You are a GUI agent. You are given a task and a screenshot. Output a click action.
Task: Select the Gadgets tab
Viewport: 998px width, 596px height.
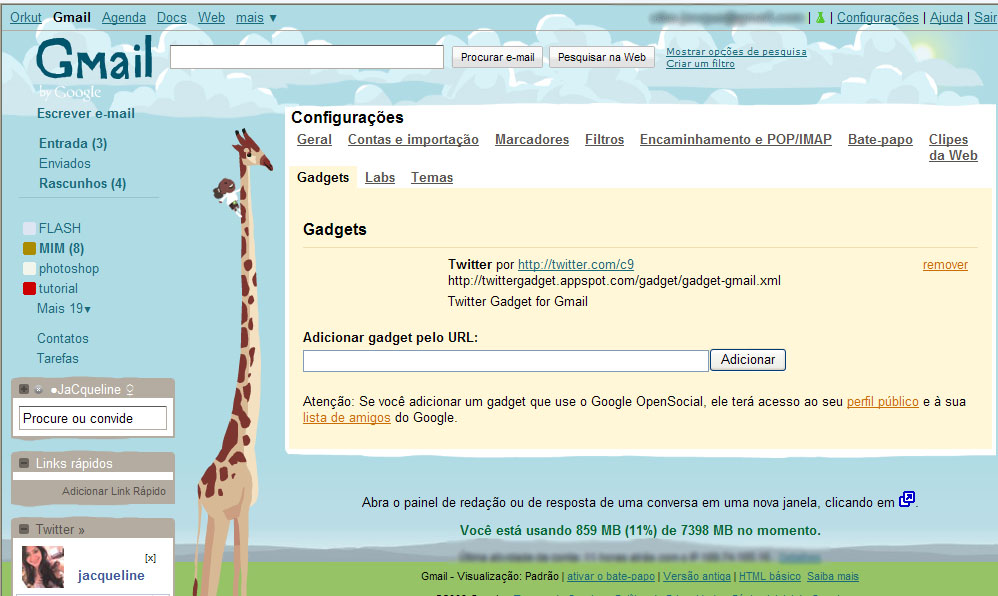(x=323, y=178)
